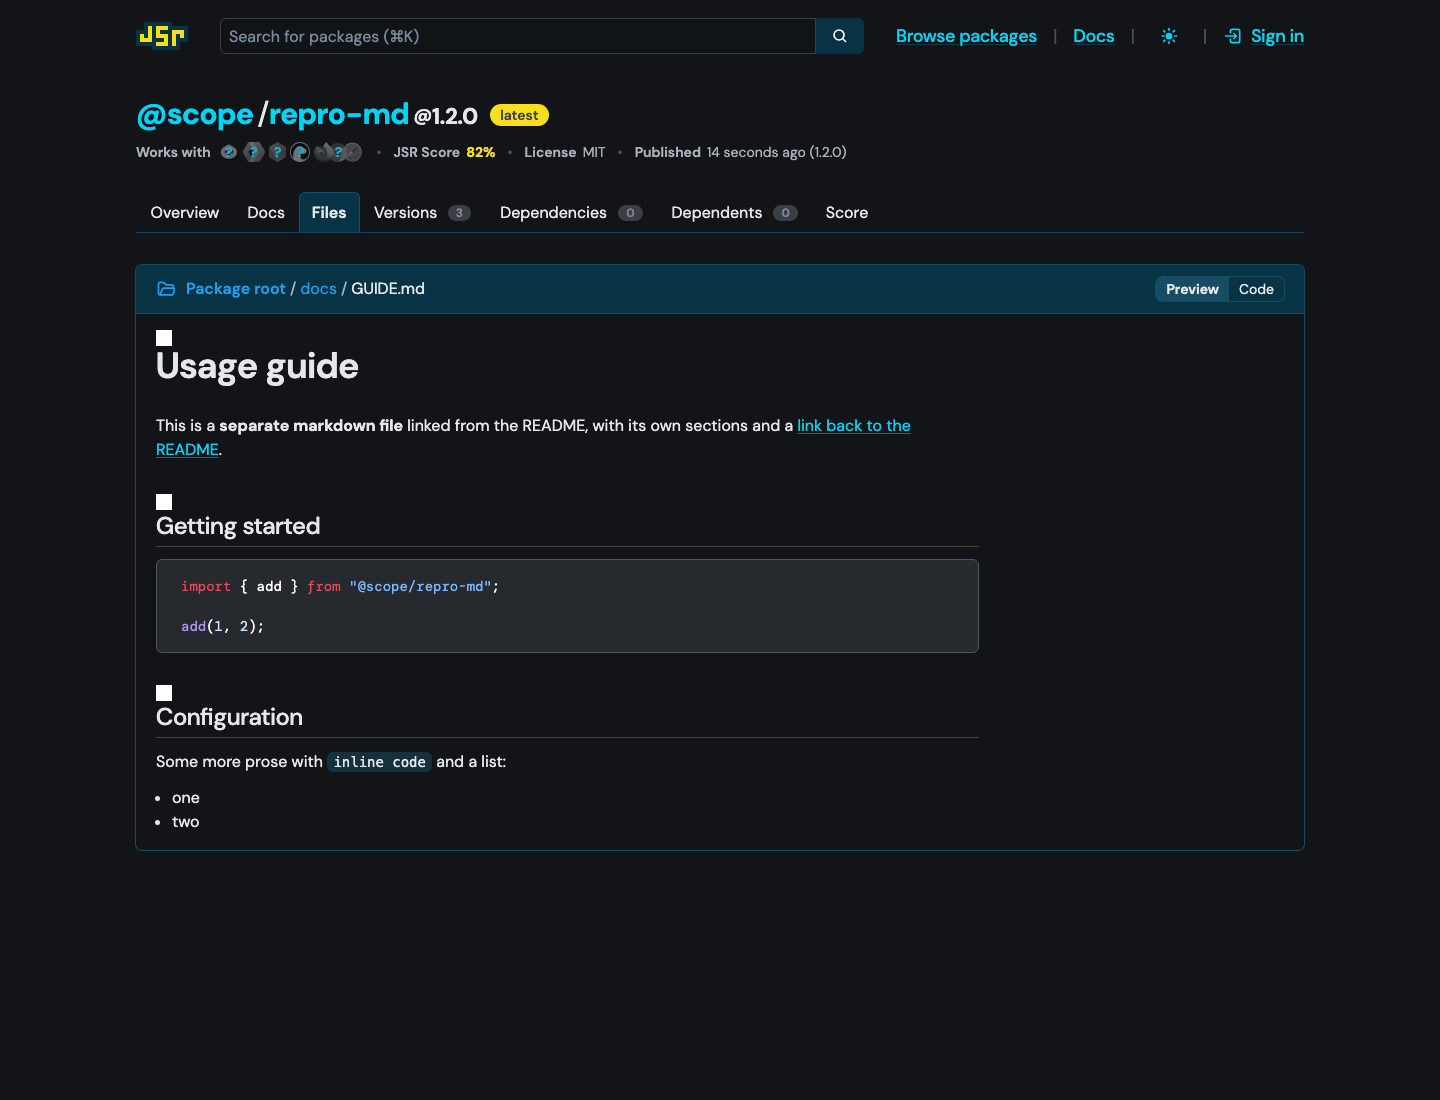Click the 'Published 14 seconds ago' text
The height and width of the screenshot is (1100, 1440).
(x=740, y=152)
